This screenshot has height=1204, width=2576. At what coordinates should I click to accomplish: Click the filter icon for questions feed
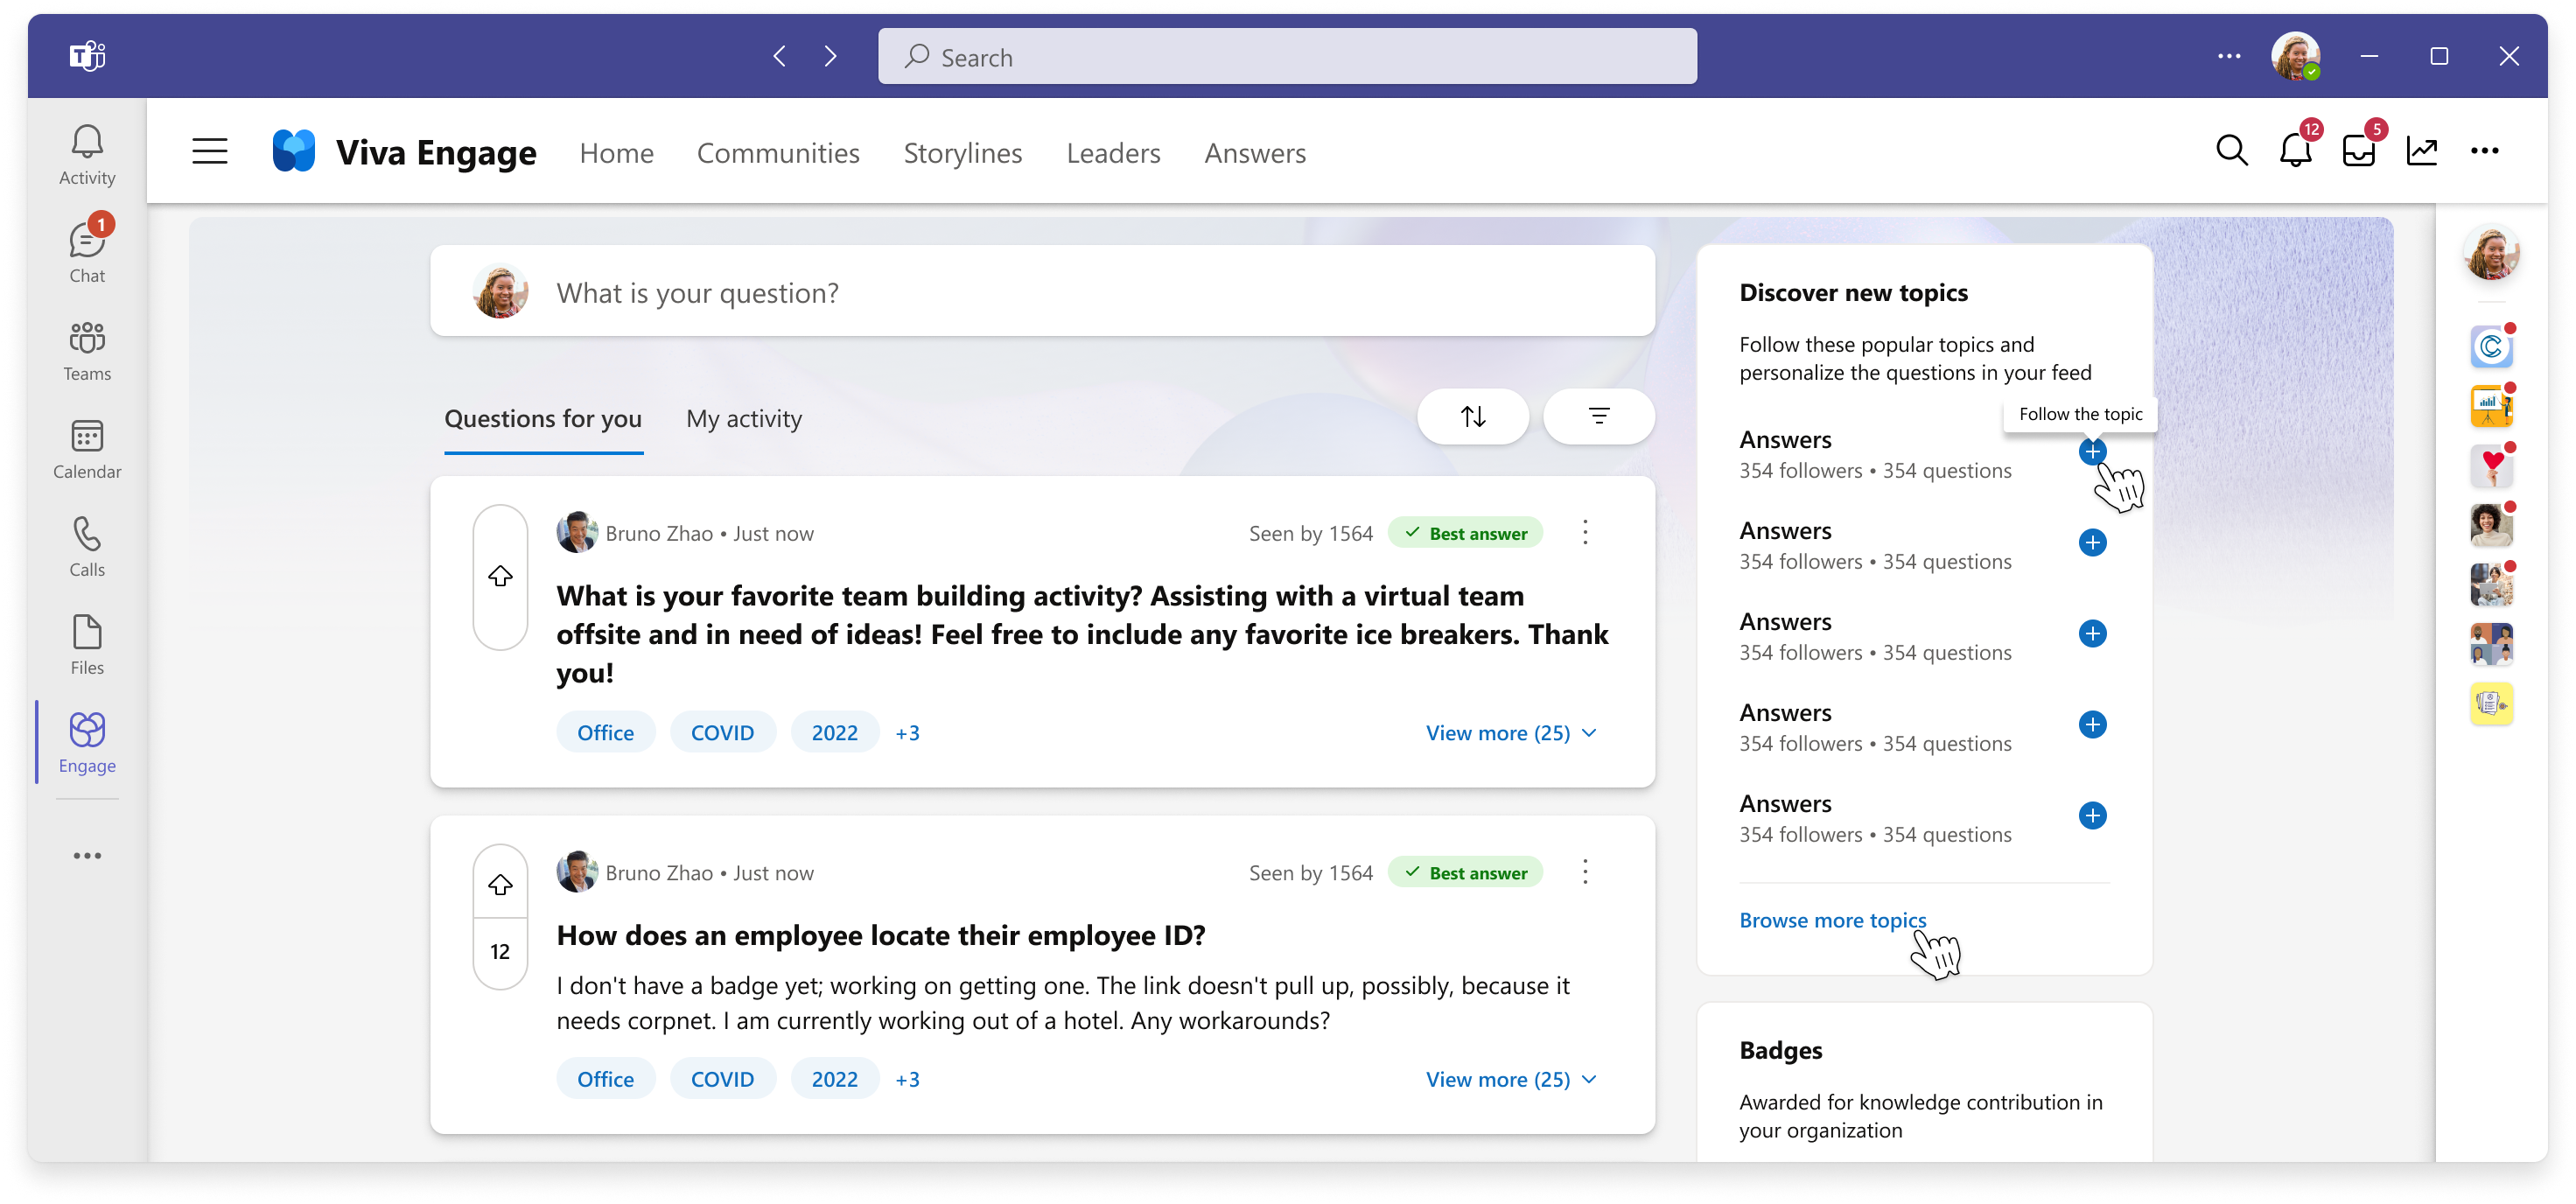[x=1597, y=417]
